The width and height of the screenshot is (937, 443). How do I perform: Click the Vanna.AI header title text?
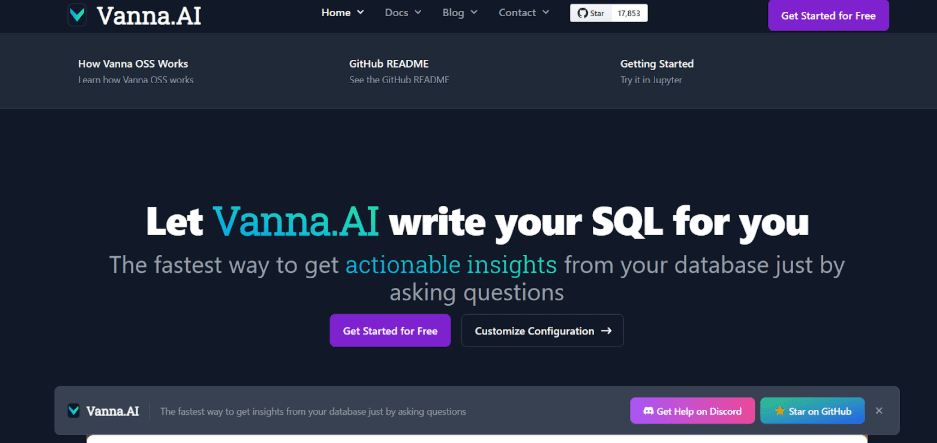pyautogui.click(x=149, y=16)
